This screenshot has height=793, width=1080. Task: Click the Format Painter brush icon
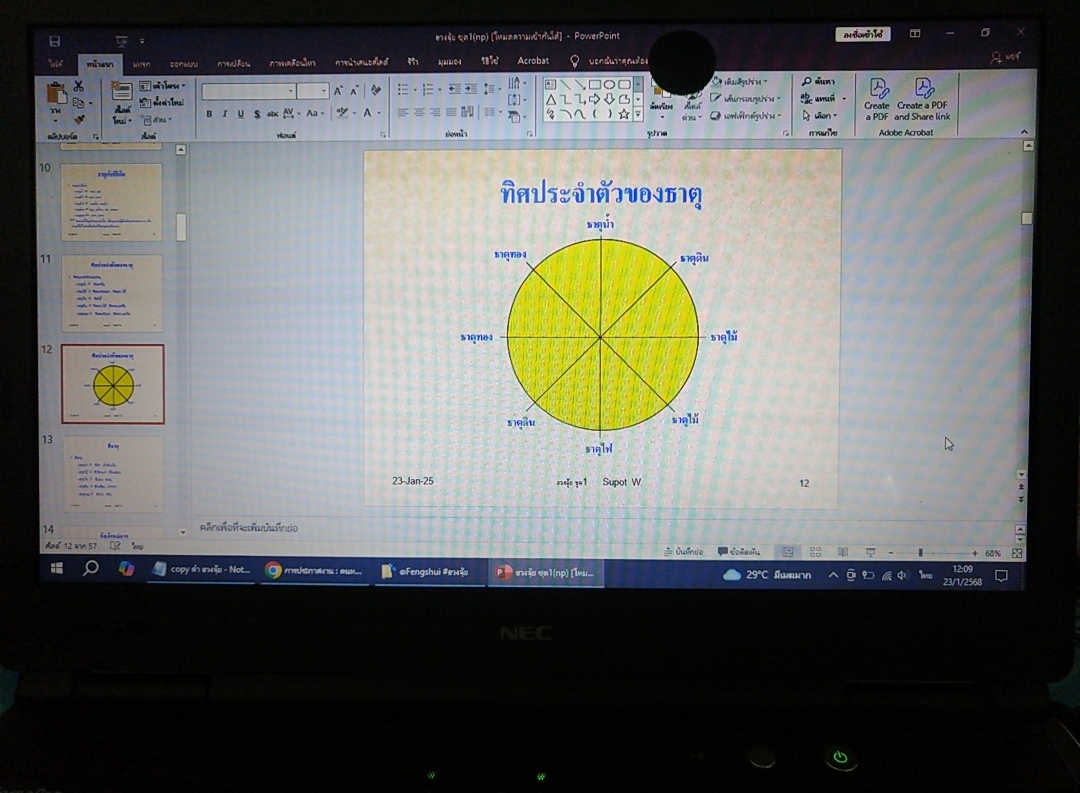(79, 119)
